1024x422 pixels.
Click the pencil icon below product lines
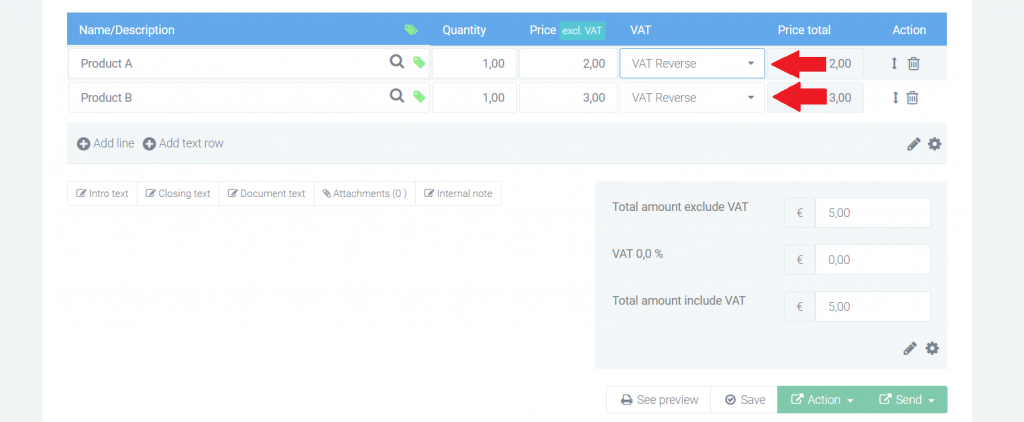point(914,144)
